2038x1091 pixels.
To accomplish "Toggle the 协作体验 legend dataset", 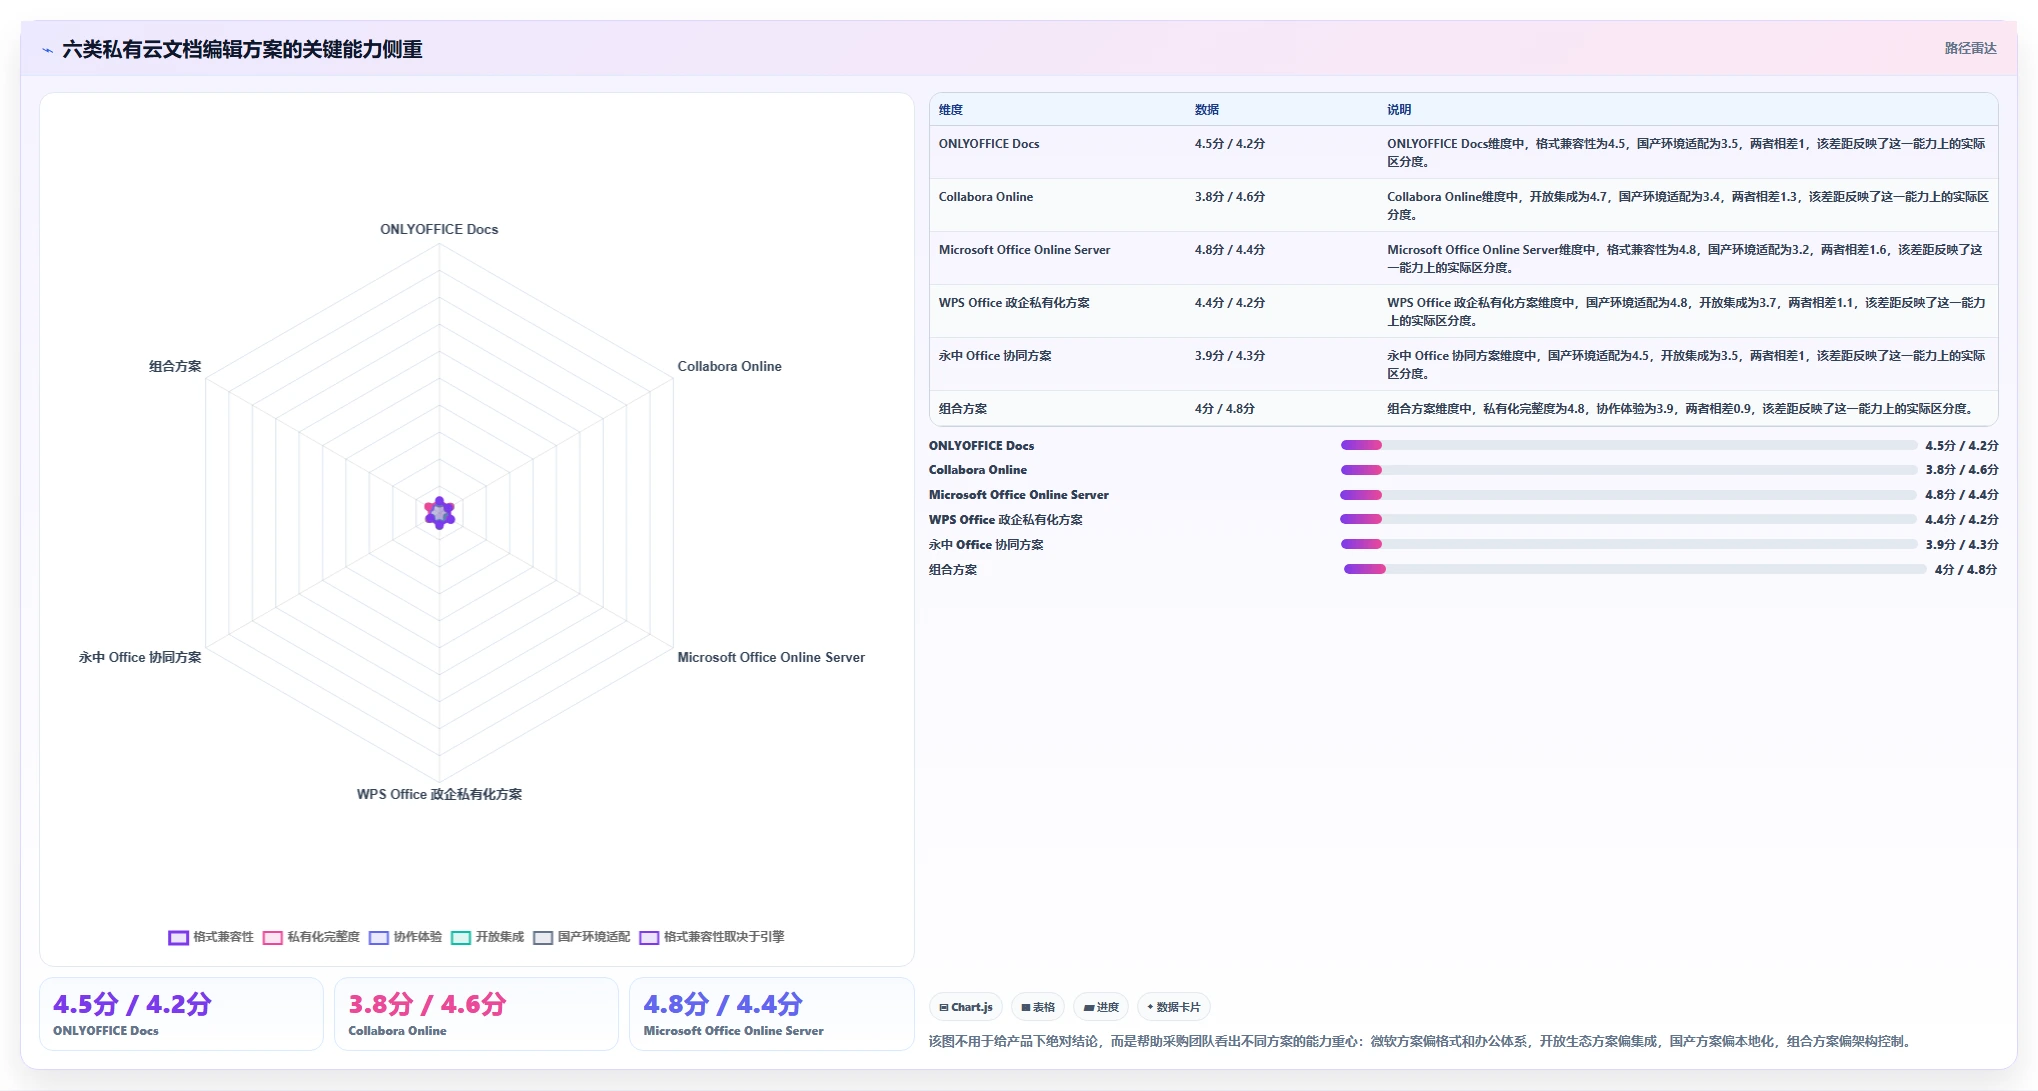I will tap(405, 937).
